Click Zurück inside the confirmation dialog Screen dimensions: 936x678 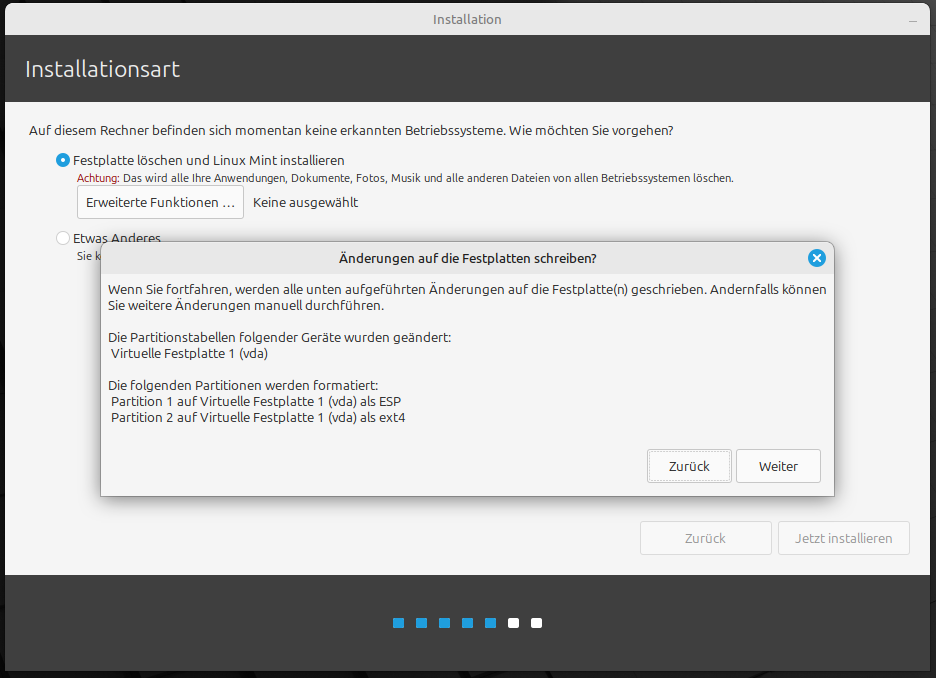point(689,466)
